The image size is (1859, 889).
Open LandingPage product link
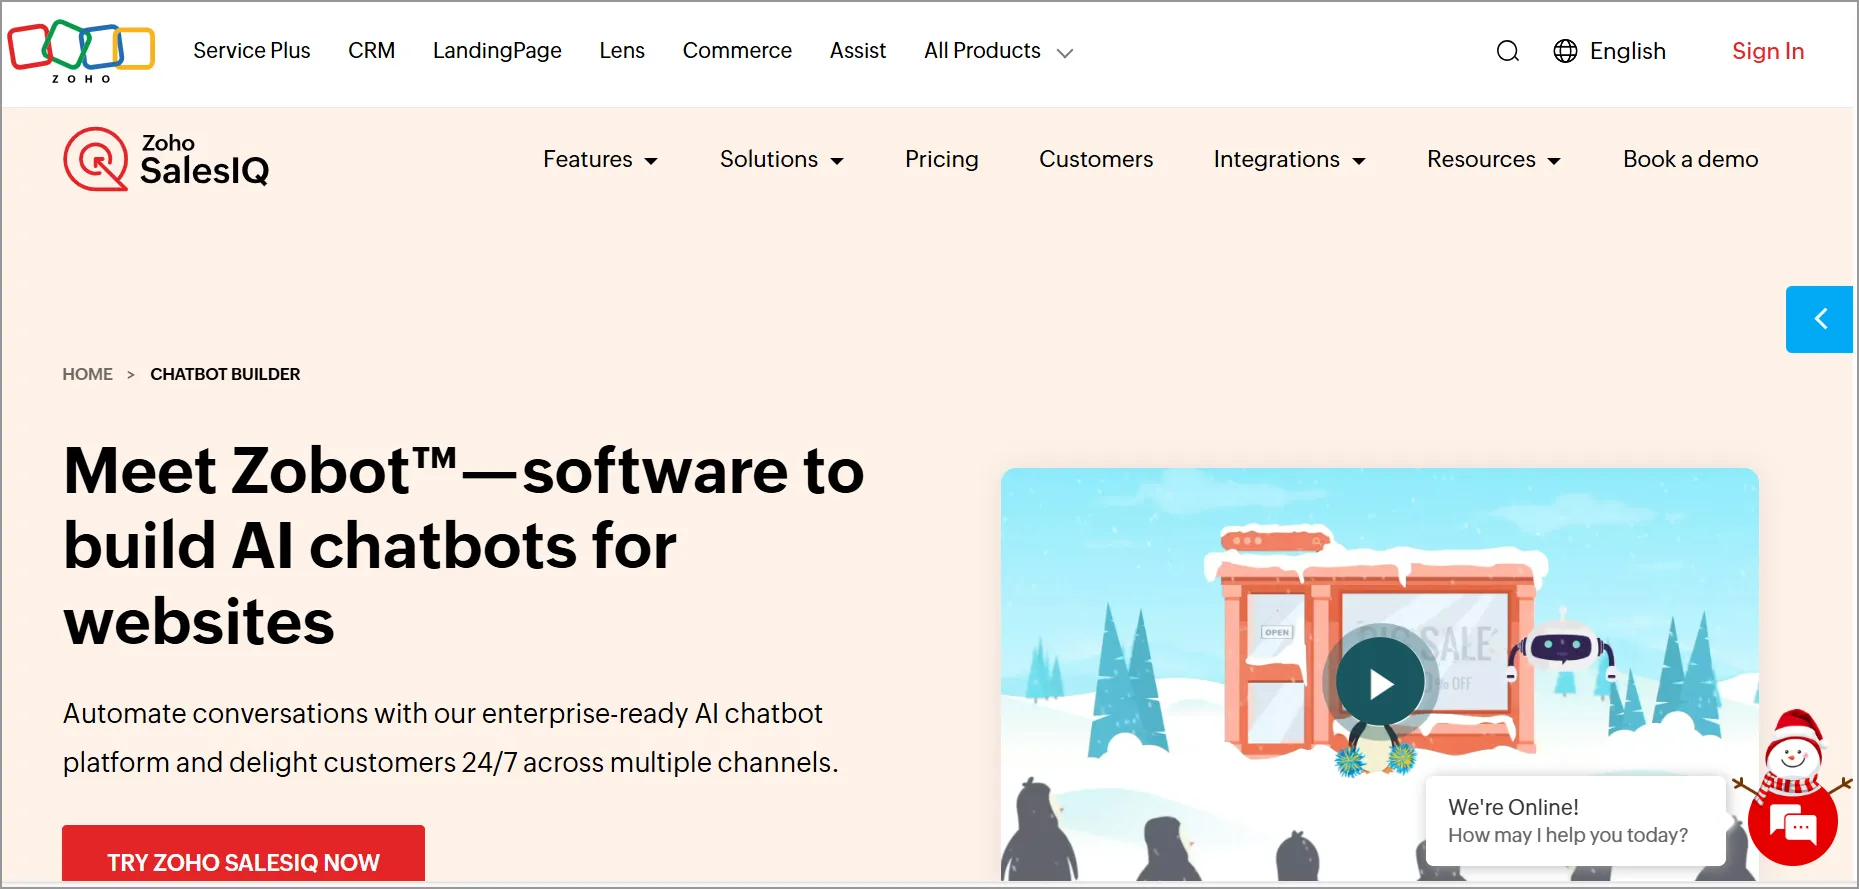coord(497,51)
